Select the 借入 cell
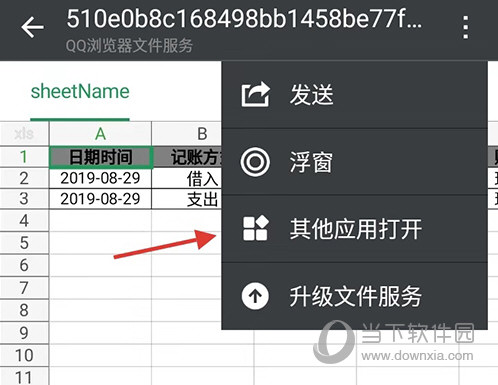The height and width of the screenshot is (385, 498). click(x=187, y=178)
